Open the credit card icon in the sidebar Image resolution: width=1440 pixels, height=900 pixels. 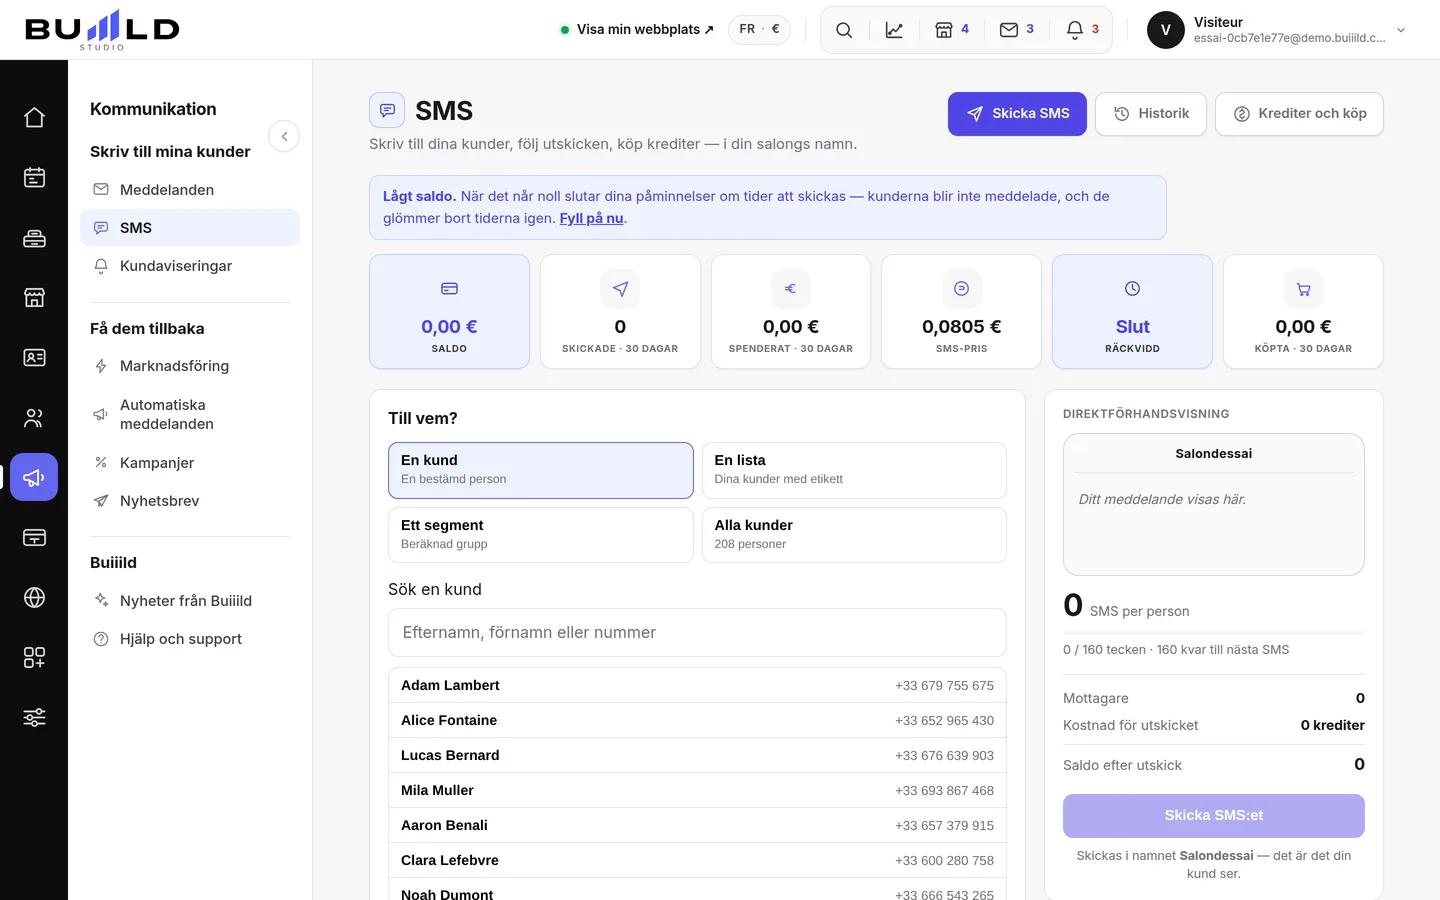(x=34, y=537)
